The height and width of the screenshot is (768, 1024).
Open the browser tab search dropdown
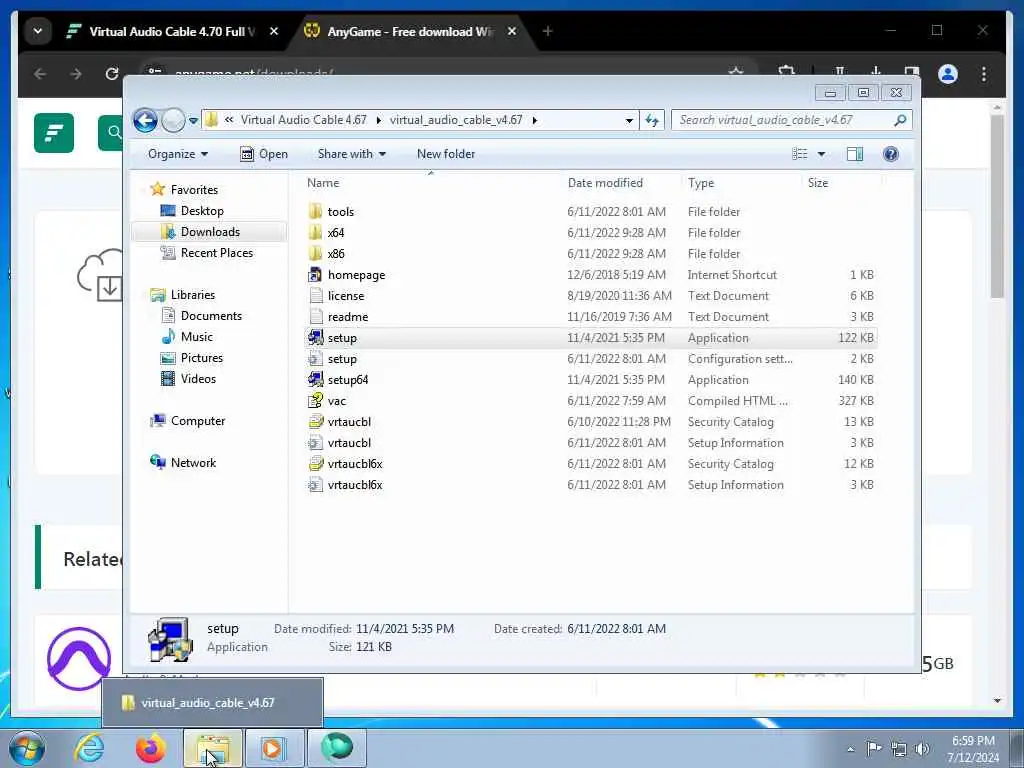(x=38, y=31)
